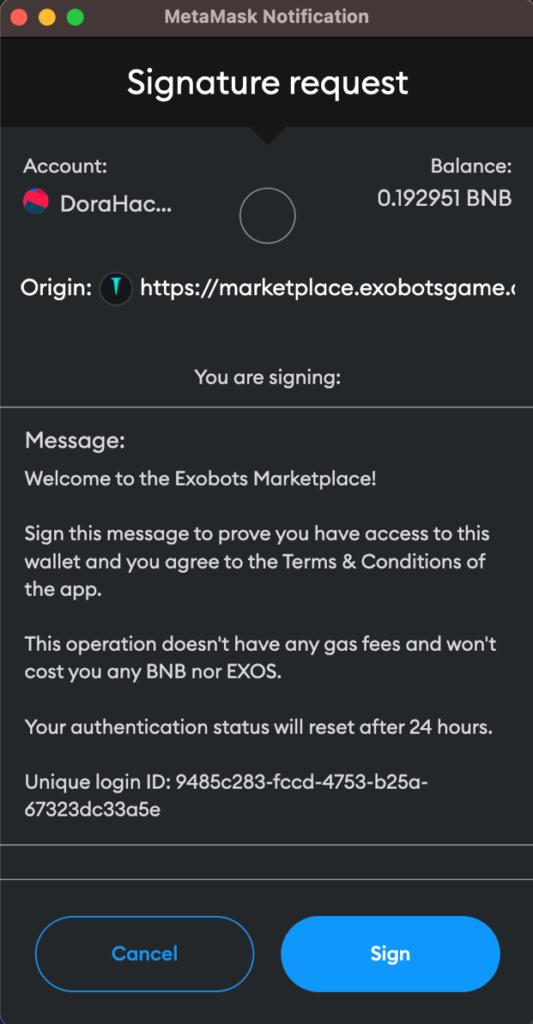Minimize the MetaMask Notification window

coord(47,16)
